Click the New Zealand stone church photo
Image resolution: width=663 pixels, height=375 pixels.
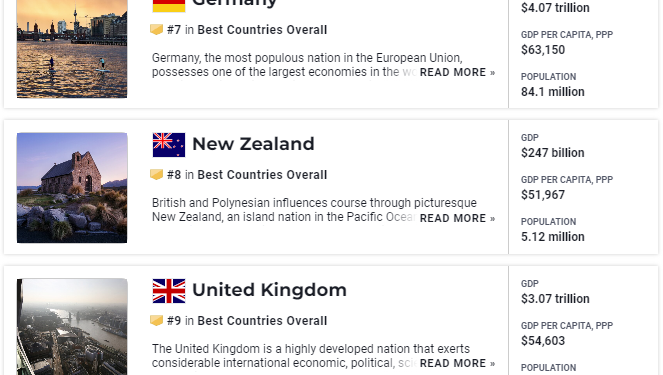tap(72, 188)
